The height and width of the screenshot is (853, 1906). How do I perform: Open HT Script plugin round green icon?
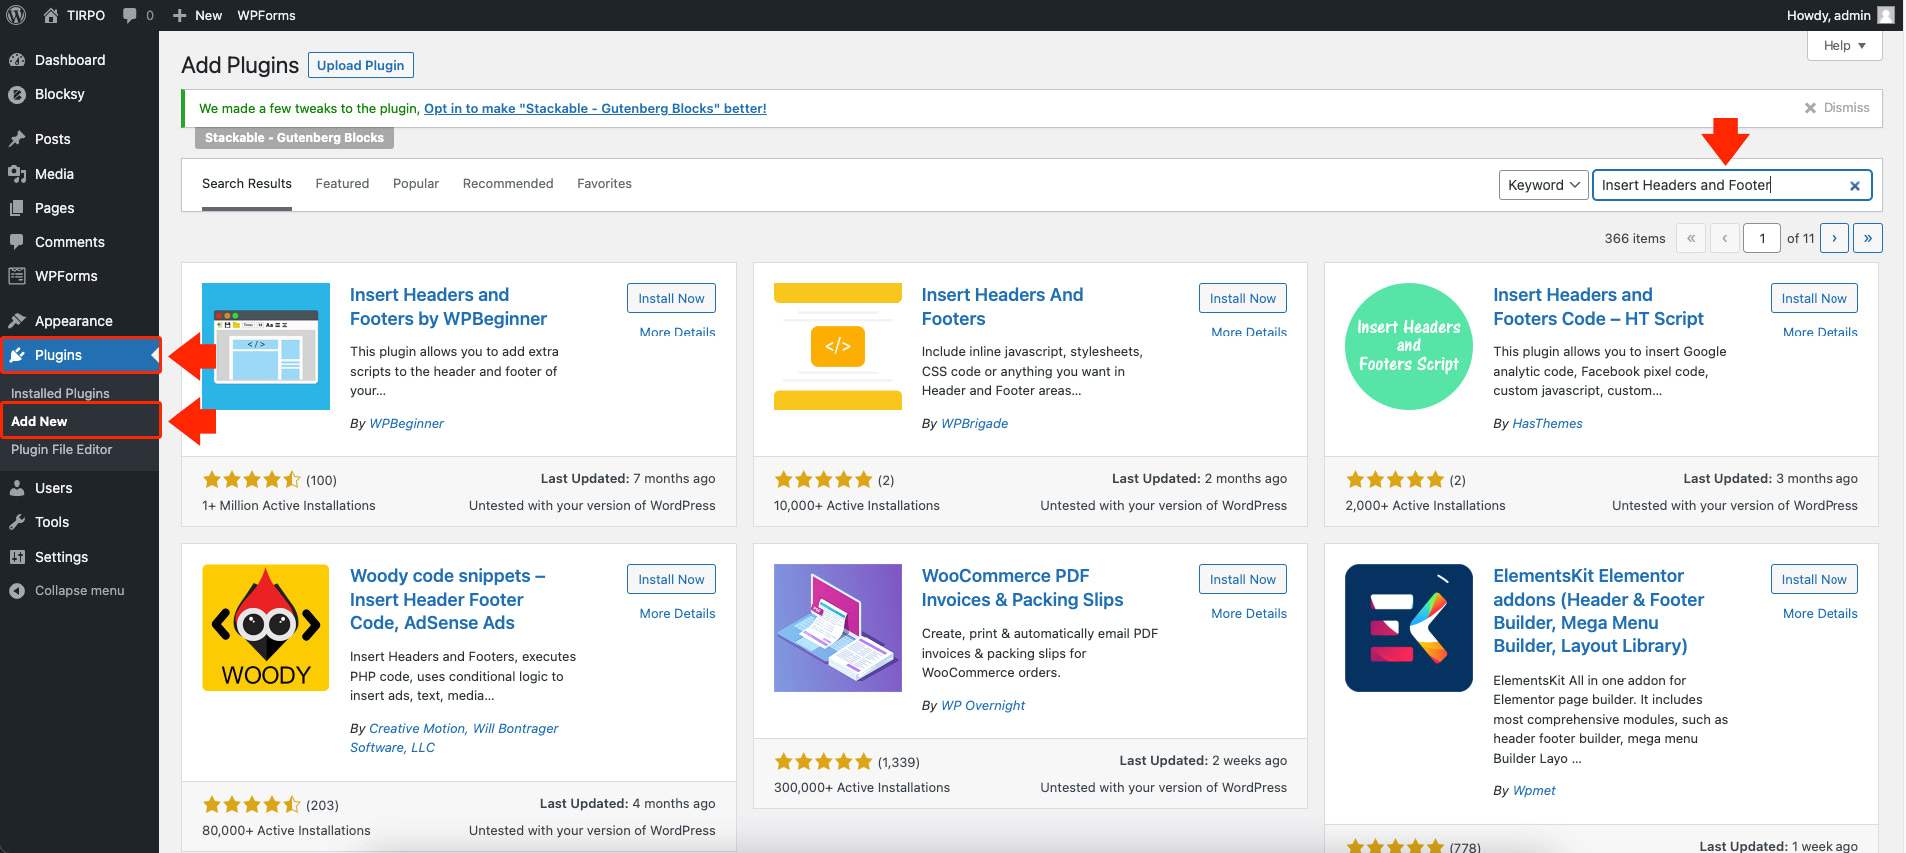pos(1408,346)
